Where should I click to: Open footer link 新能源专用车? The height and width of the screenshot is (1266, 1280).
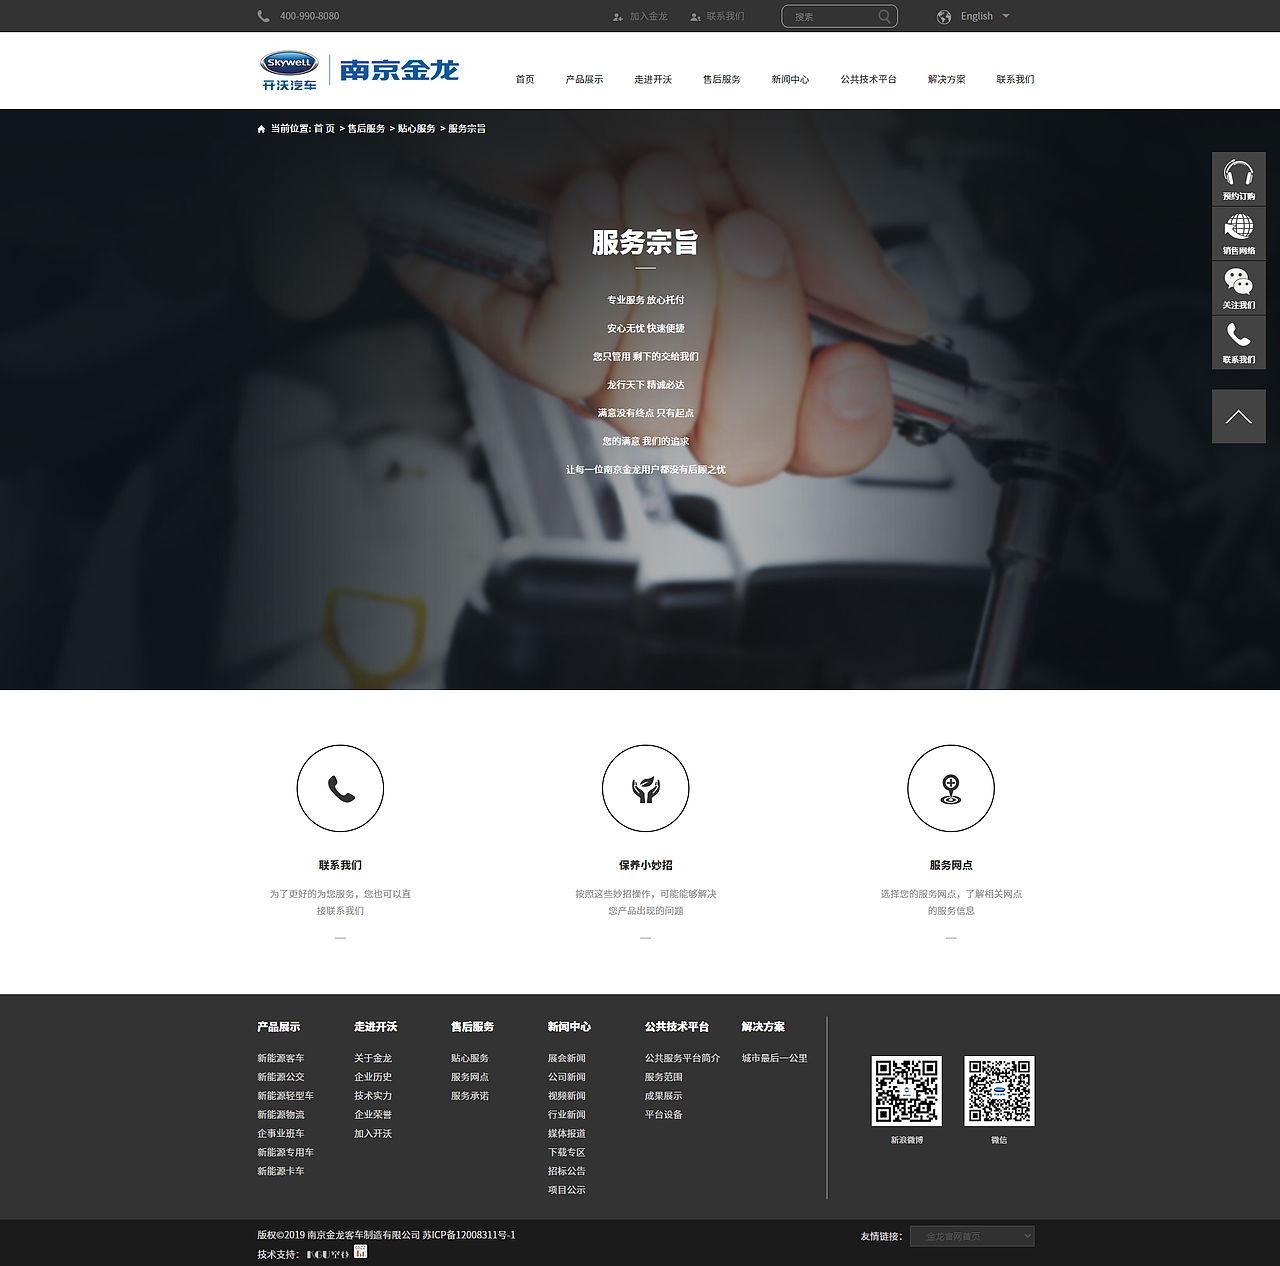pyautogui.click(x=286, y=1152)
